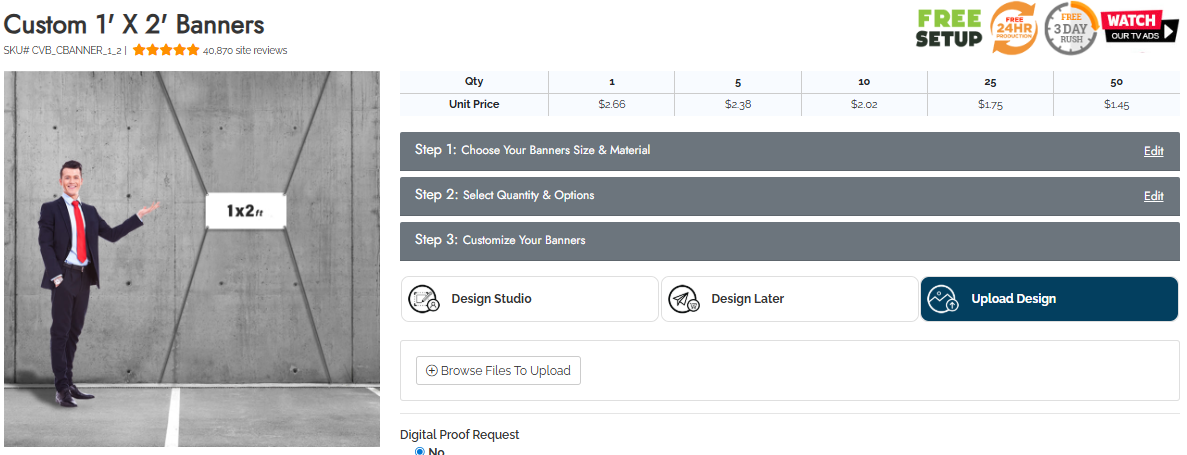This screenshot has width=1187, height=455.
Task: Click the Custom 1' X 2' Banners title
Action: (x=134, y=25)
